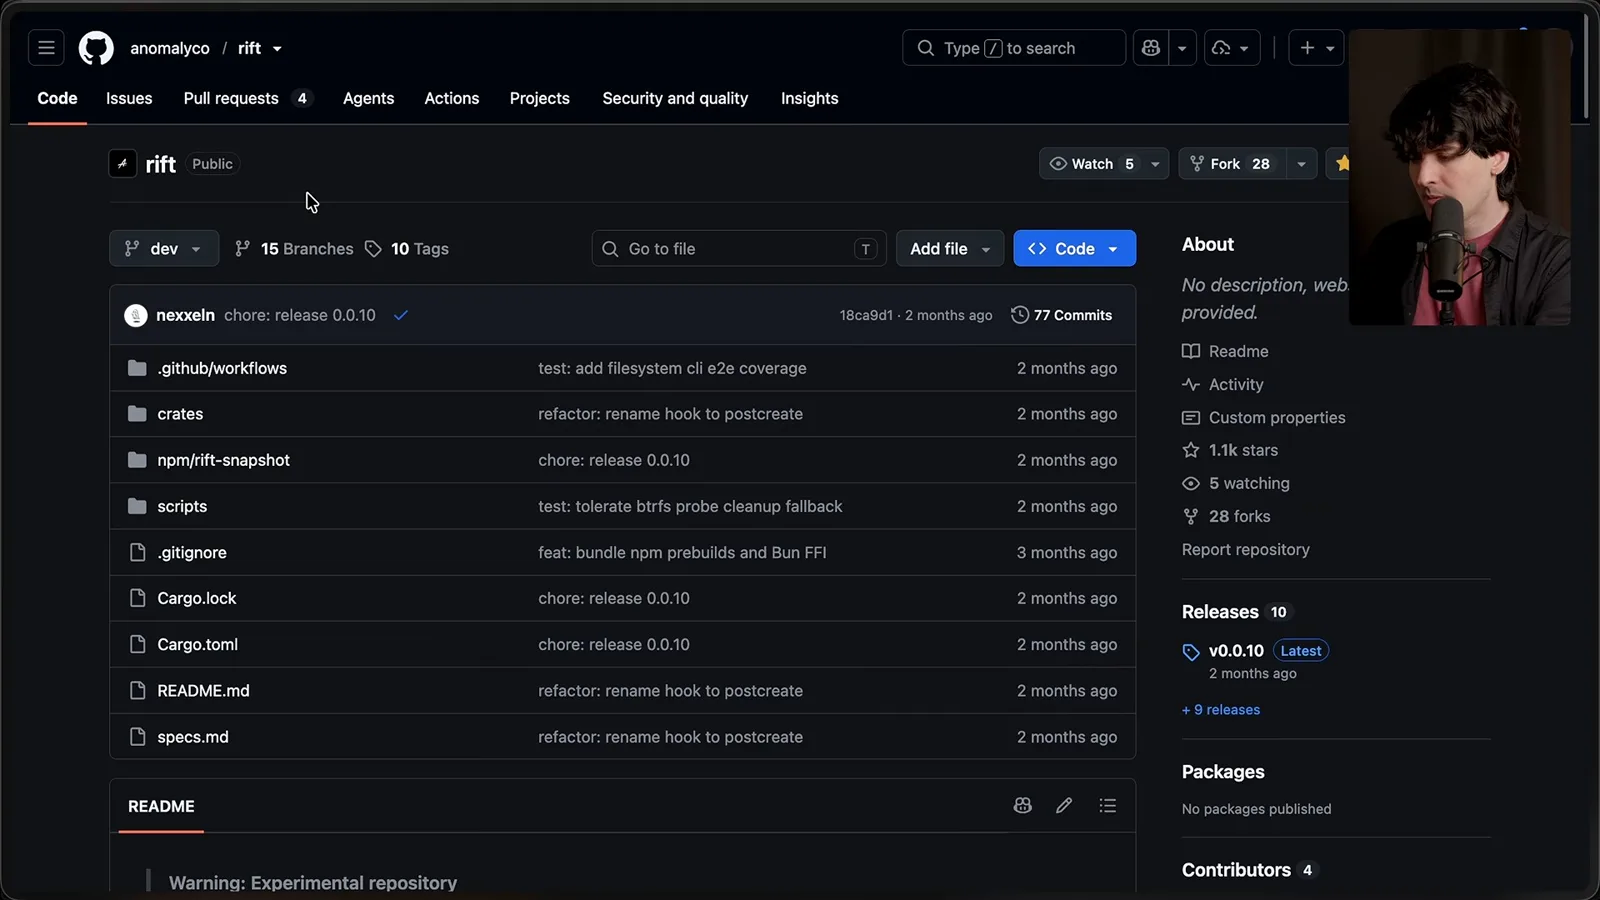Expand the rift repository switcher caret
Screen dimensions: 1600x900
(x=277, y=49)
